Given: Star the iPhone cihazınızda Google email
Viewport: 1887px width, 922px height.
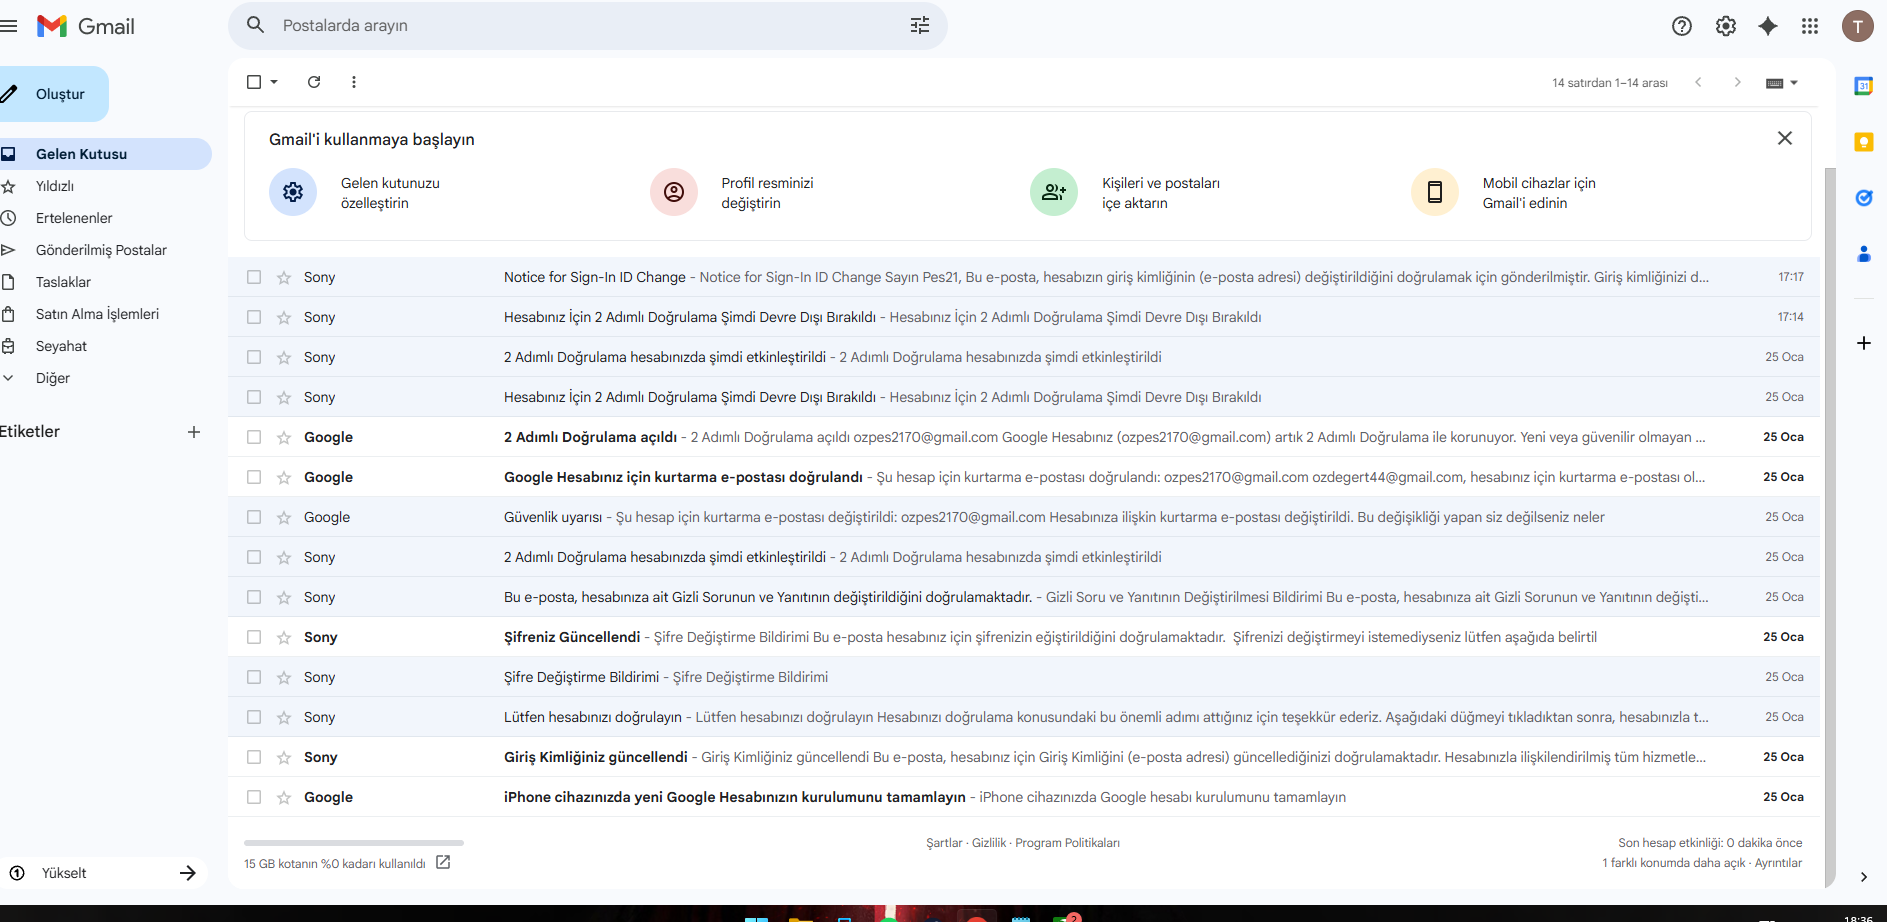Looking at the screenshot, I should click(284, 797).
